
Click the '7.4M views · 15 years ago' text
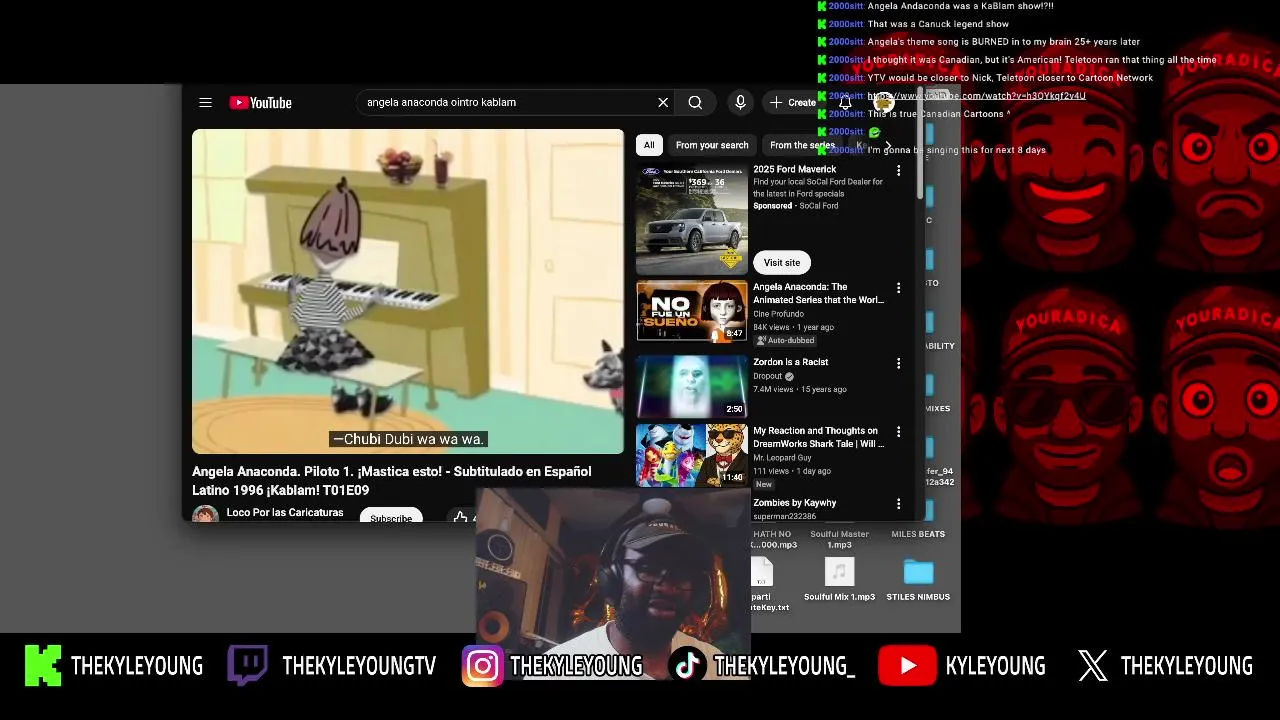[x=800, y=389]
